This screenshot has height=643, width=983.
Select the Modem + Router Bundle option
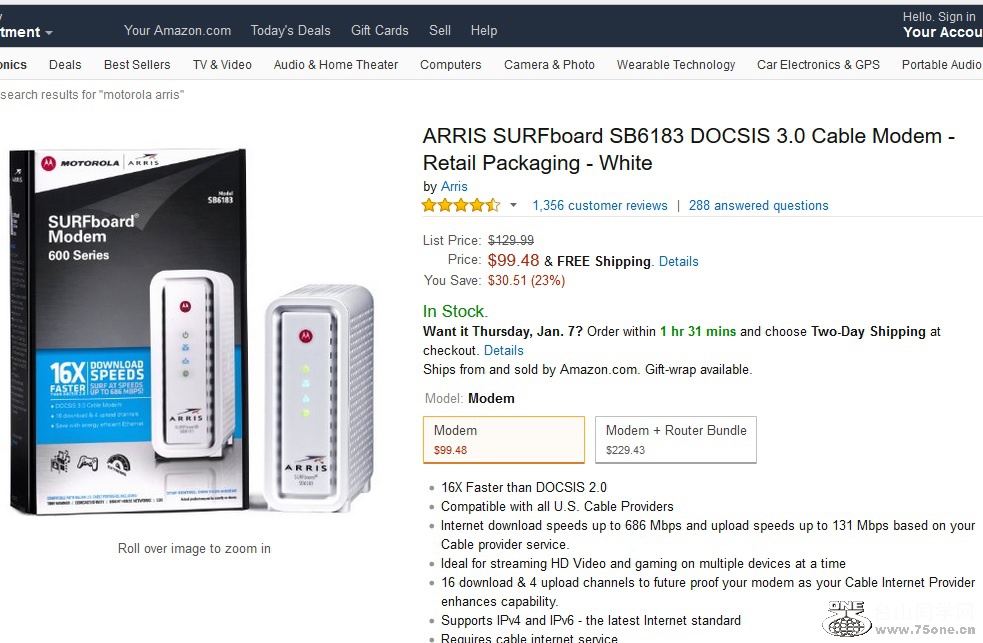(x=676, y=439)
